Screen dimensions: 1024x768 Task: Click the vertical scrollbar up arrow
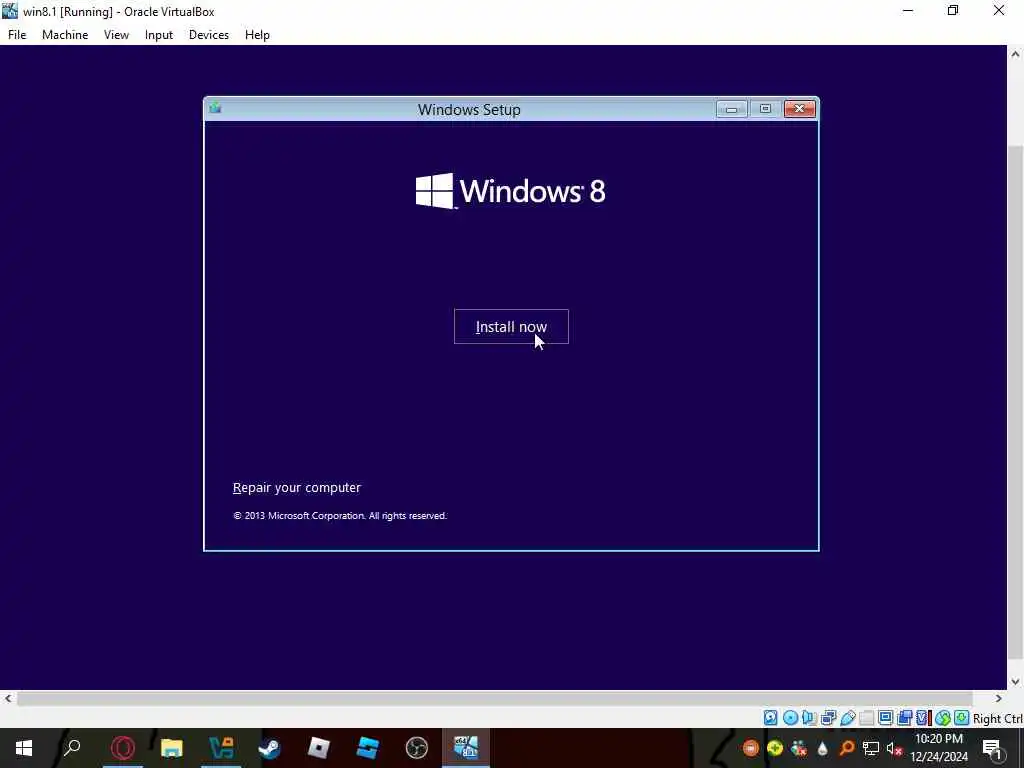pos(1016,54)
